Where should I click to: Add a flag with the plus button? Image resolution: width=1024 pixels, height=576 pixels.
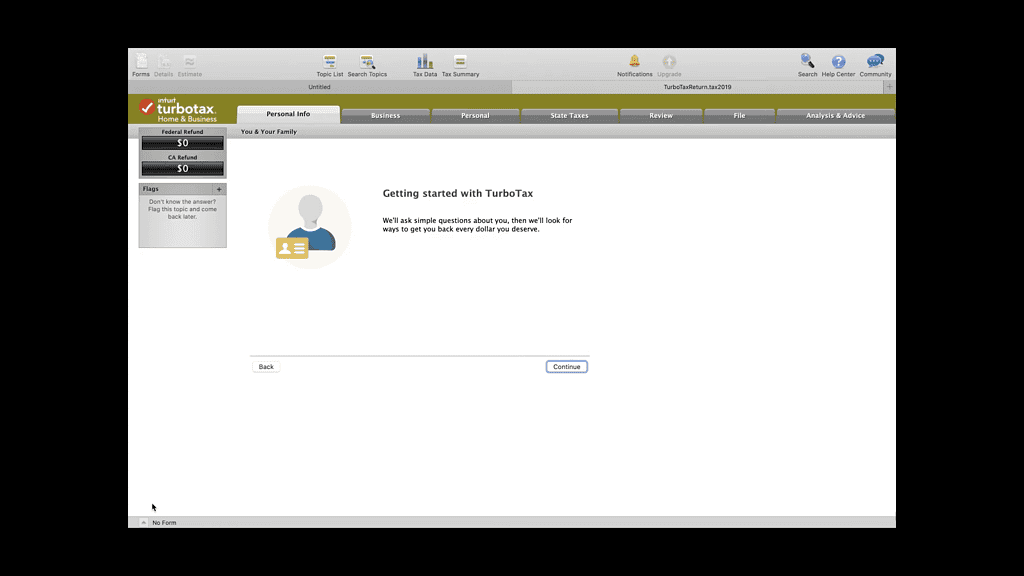219,189
